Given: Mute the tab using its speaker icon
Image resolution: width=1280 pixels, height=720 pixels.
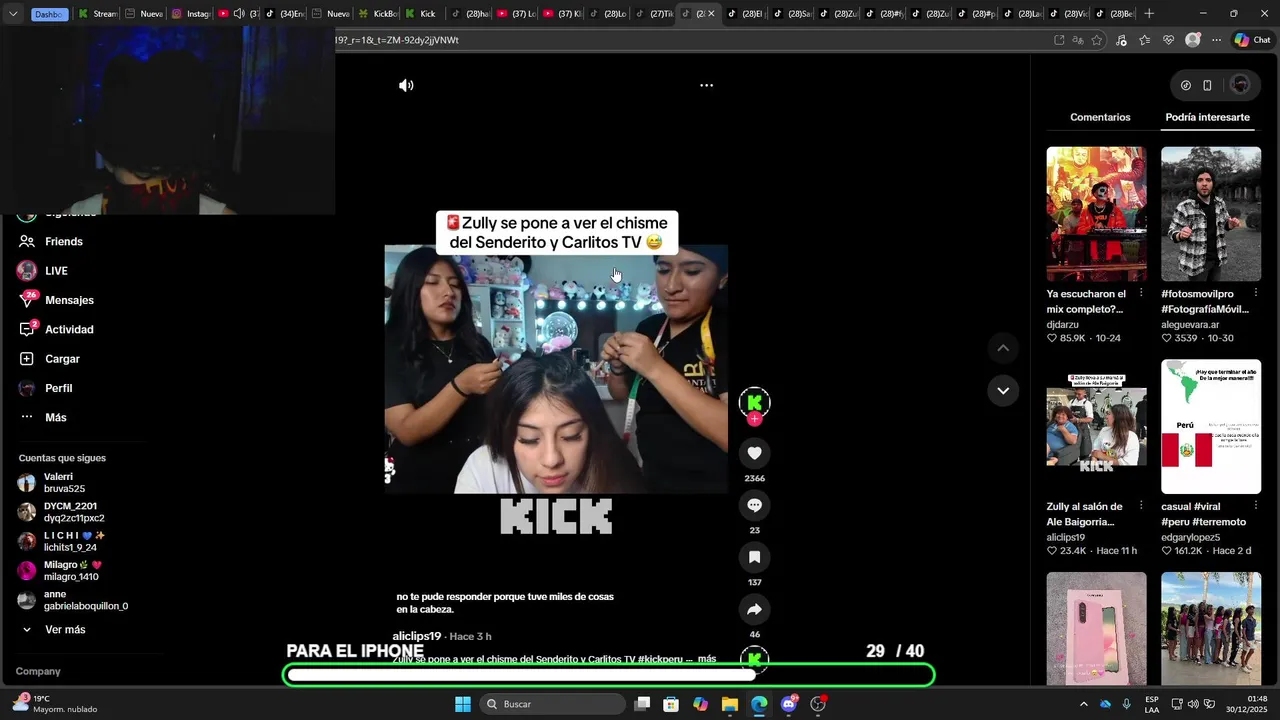Looking at the screenshot, I should tap(239, 14).
